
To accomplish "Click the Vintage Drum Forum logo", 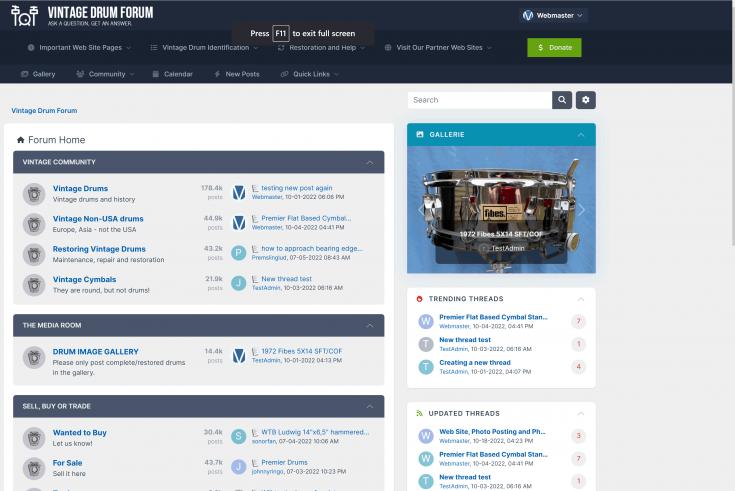I will click(84, 15).
